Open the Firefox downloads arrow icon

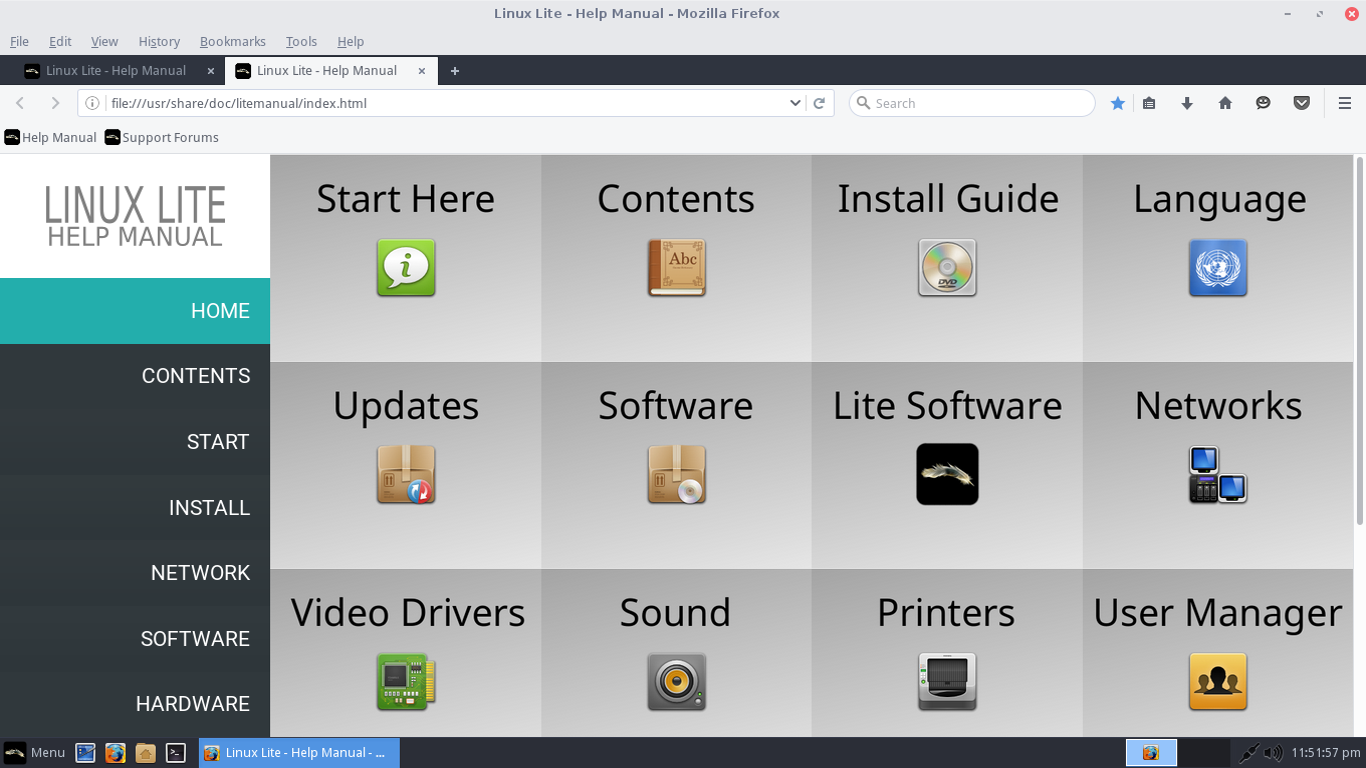tap(1187, 103)
